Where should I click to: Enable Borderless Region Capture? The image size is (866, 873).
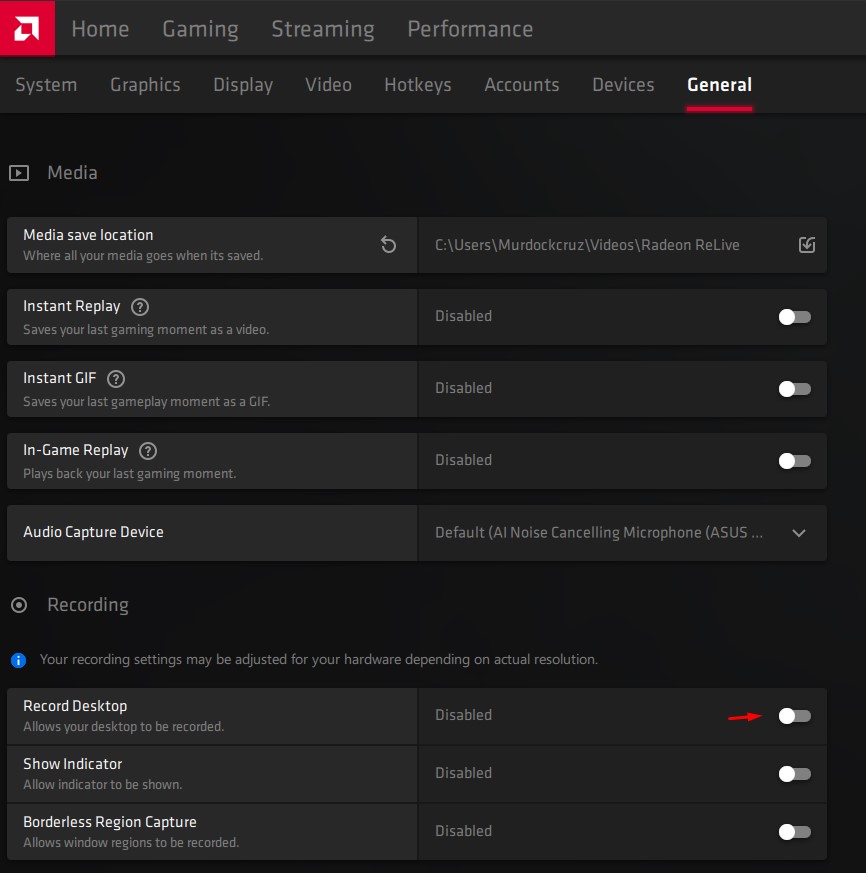tap(794, 831)
